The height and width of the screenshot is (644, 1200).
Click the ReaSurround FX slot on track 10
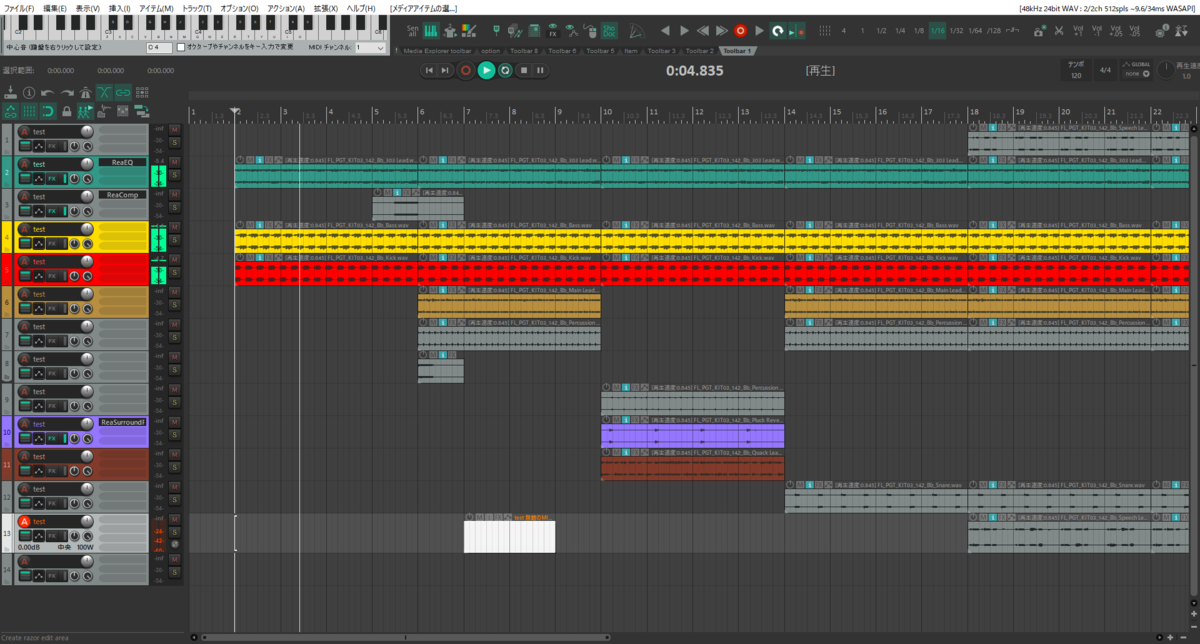pyautogui.click(x=123, y=422)
